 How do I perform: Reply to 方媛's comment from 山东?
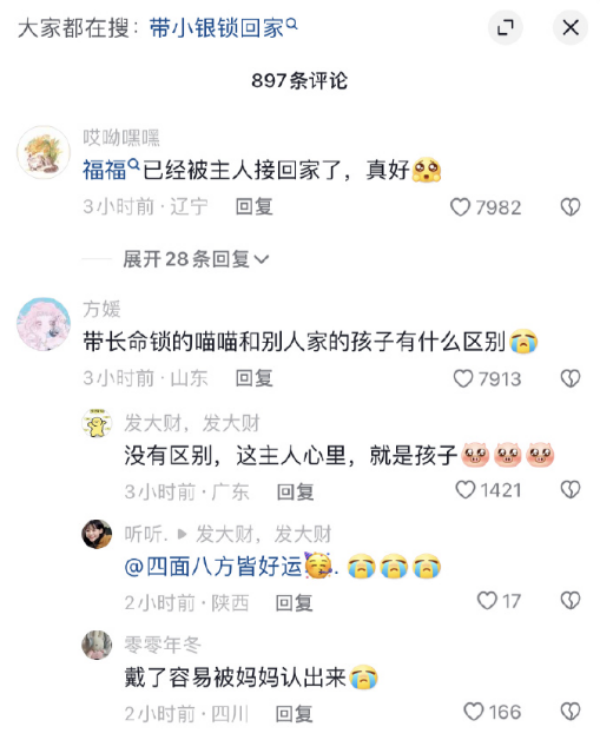(254, 378)
